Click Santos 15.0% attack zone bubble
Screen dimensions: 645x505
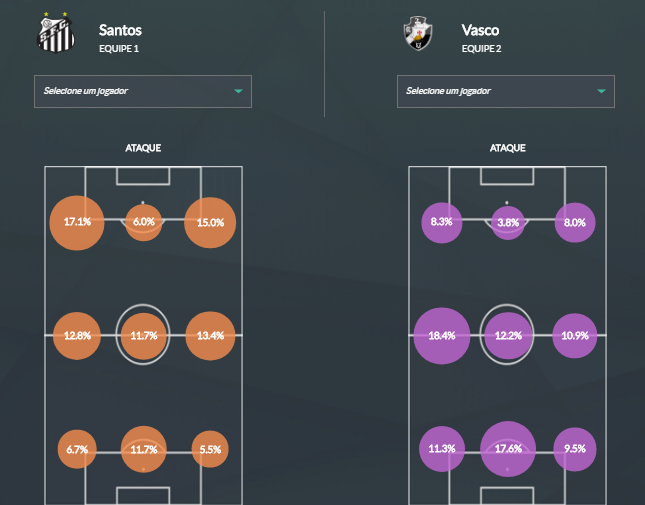[x=210, y=222]
